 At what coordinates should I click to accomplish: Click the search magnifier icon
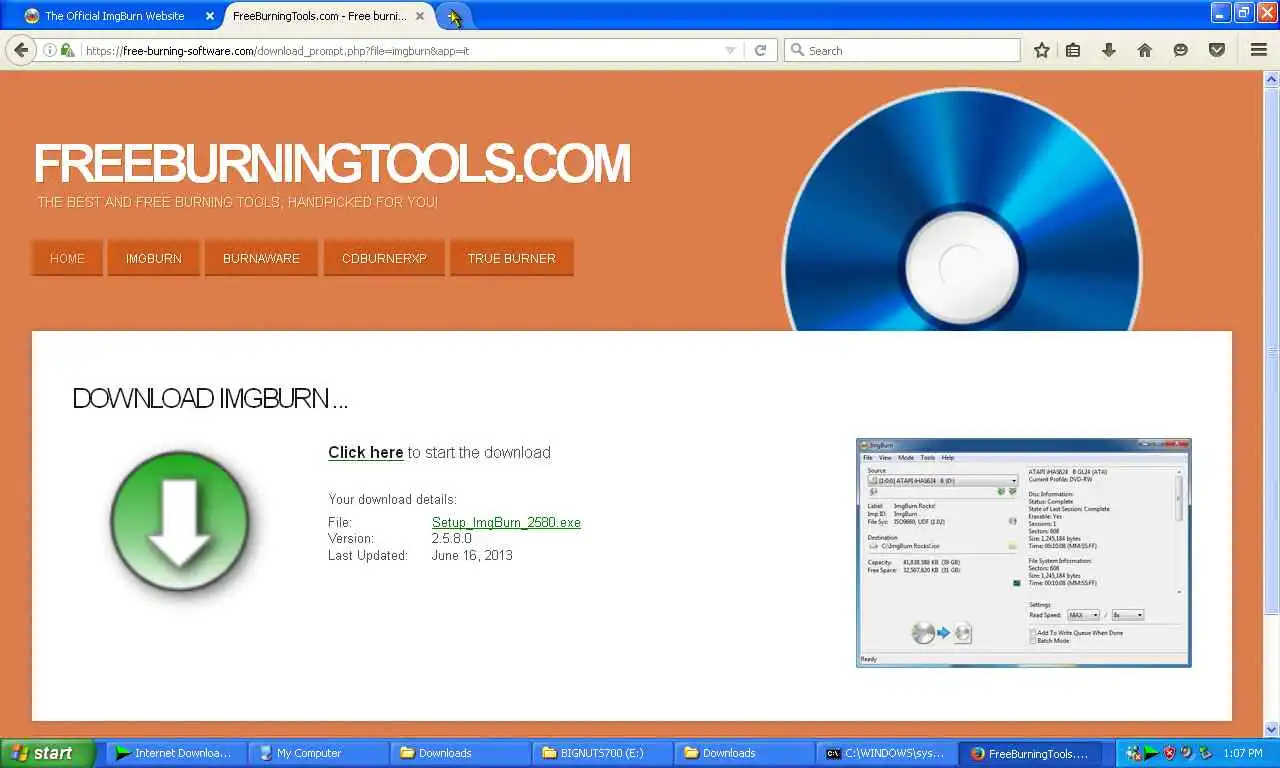tap(797, 50)
